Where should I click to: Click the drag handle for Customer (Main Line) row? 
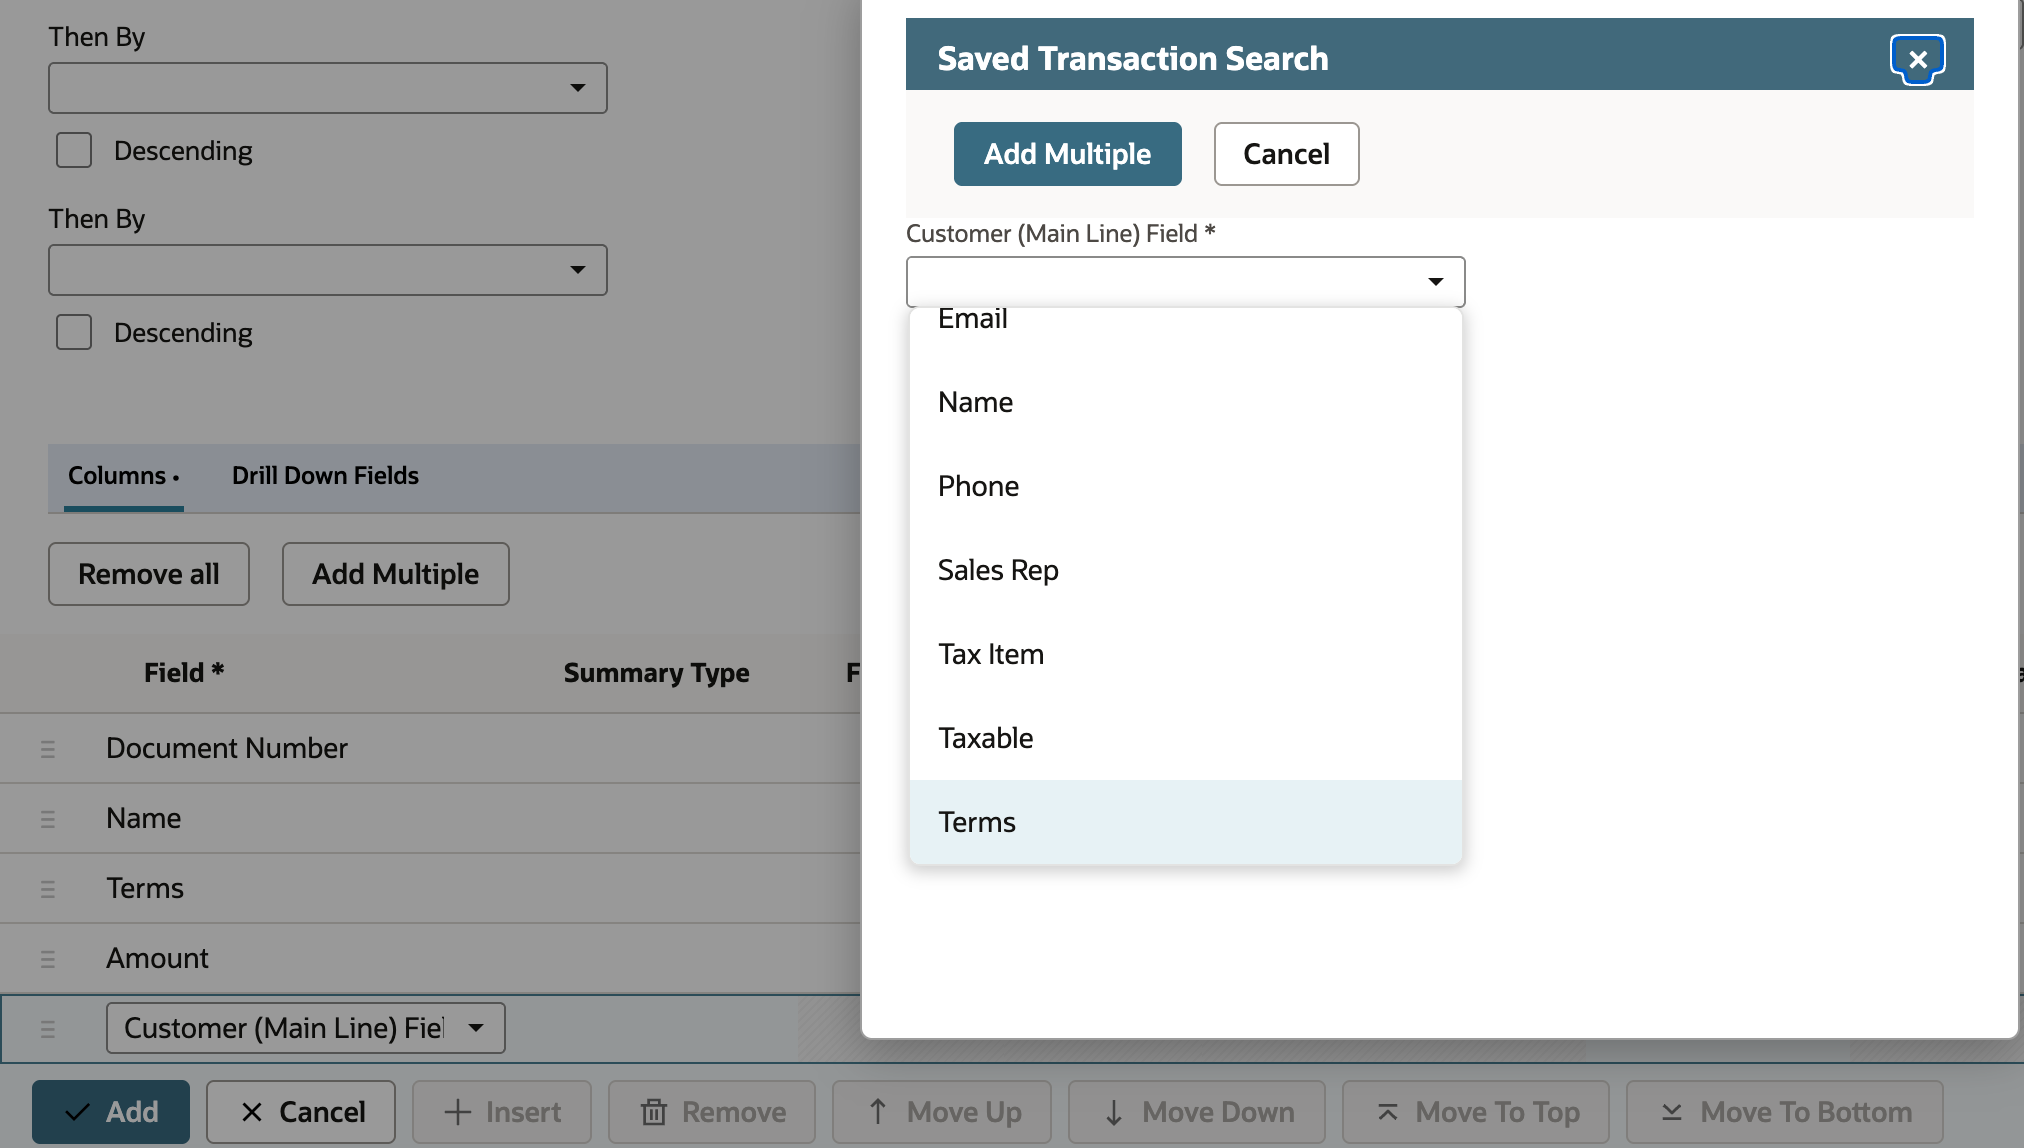click(48, 1029)
